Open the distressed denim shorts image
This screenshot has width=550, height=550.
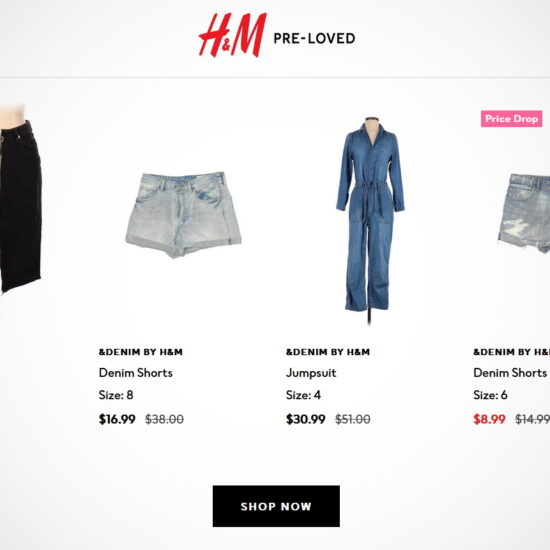click(524, 213)
